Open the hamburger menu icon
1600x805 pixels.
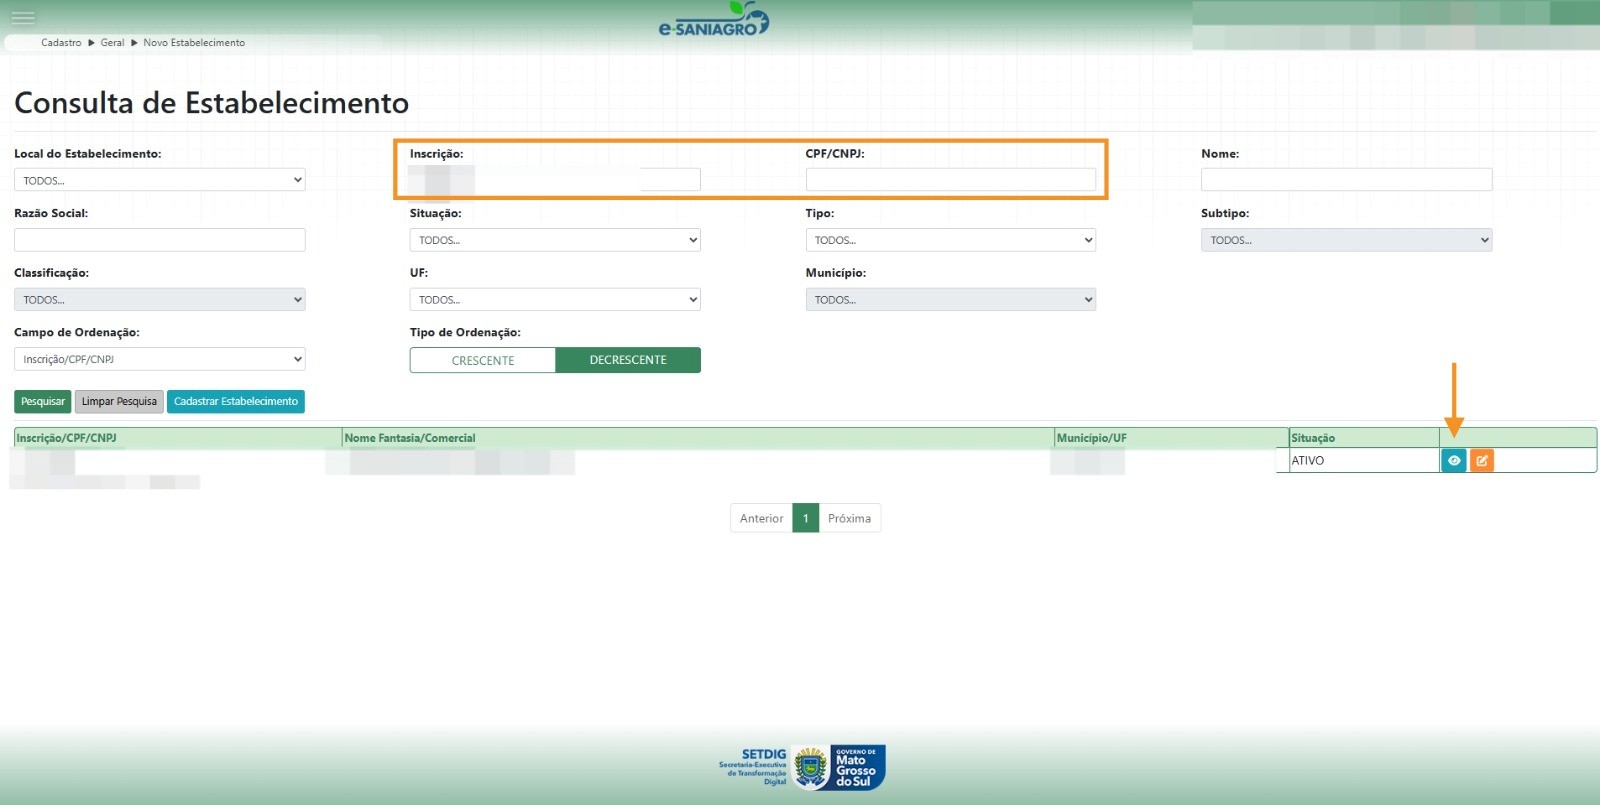pos(23,18)
